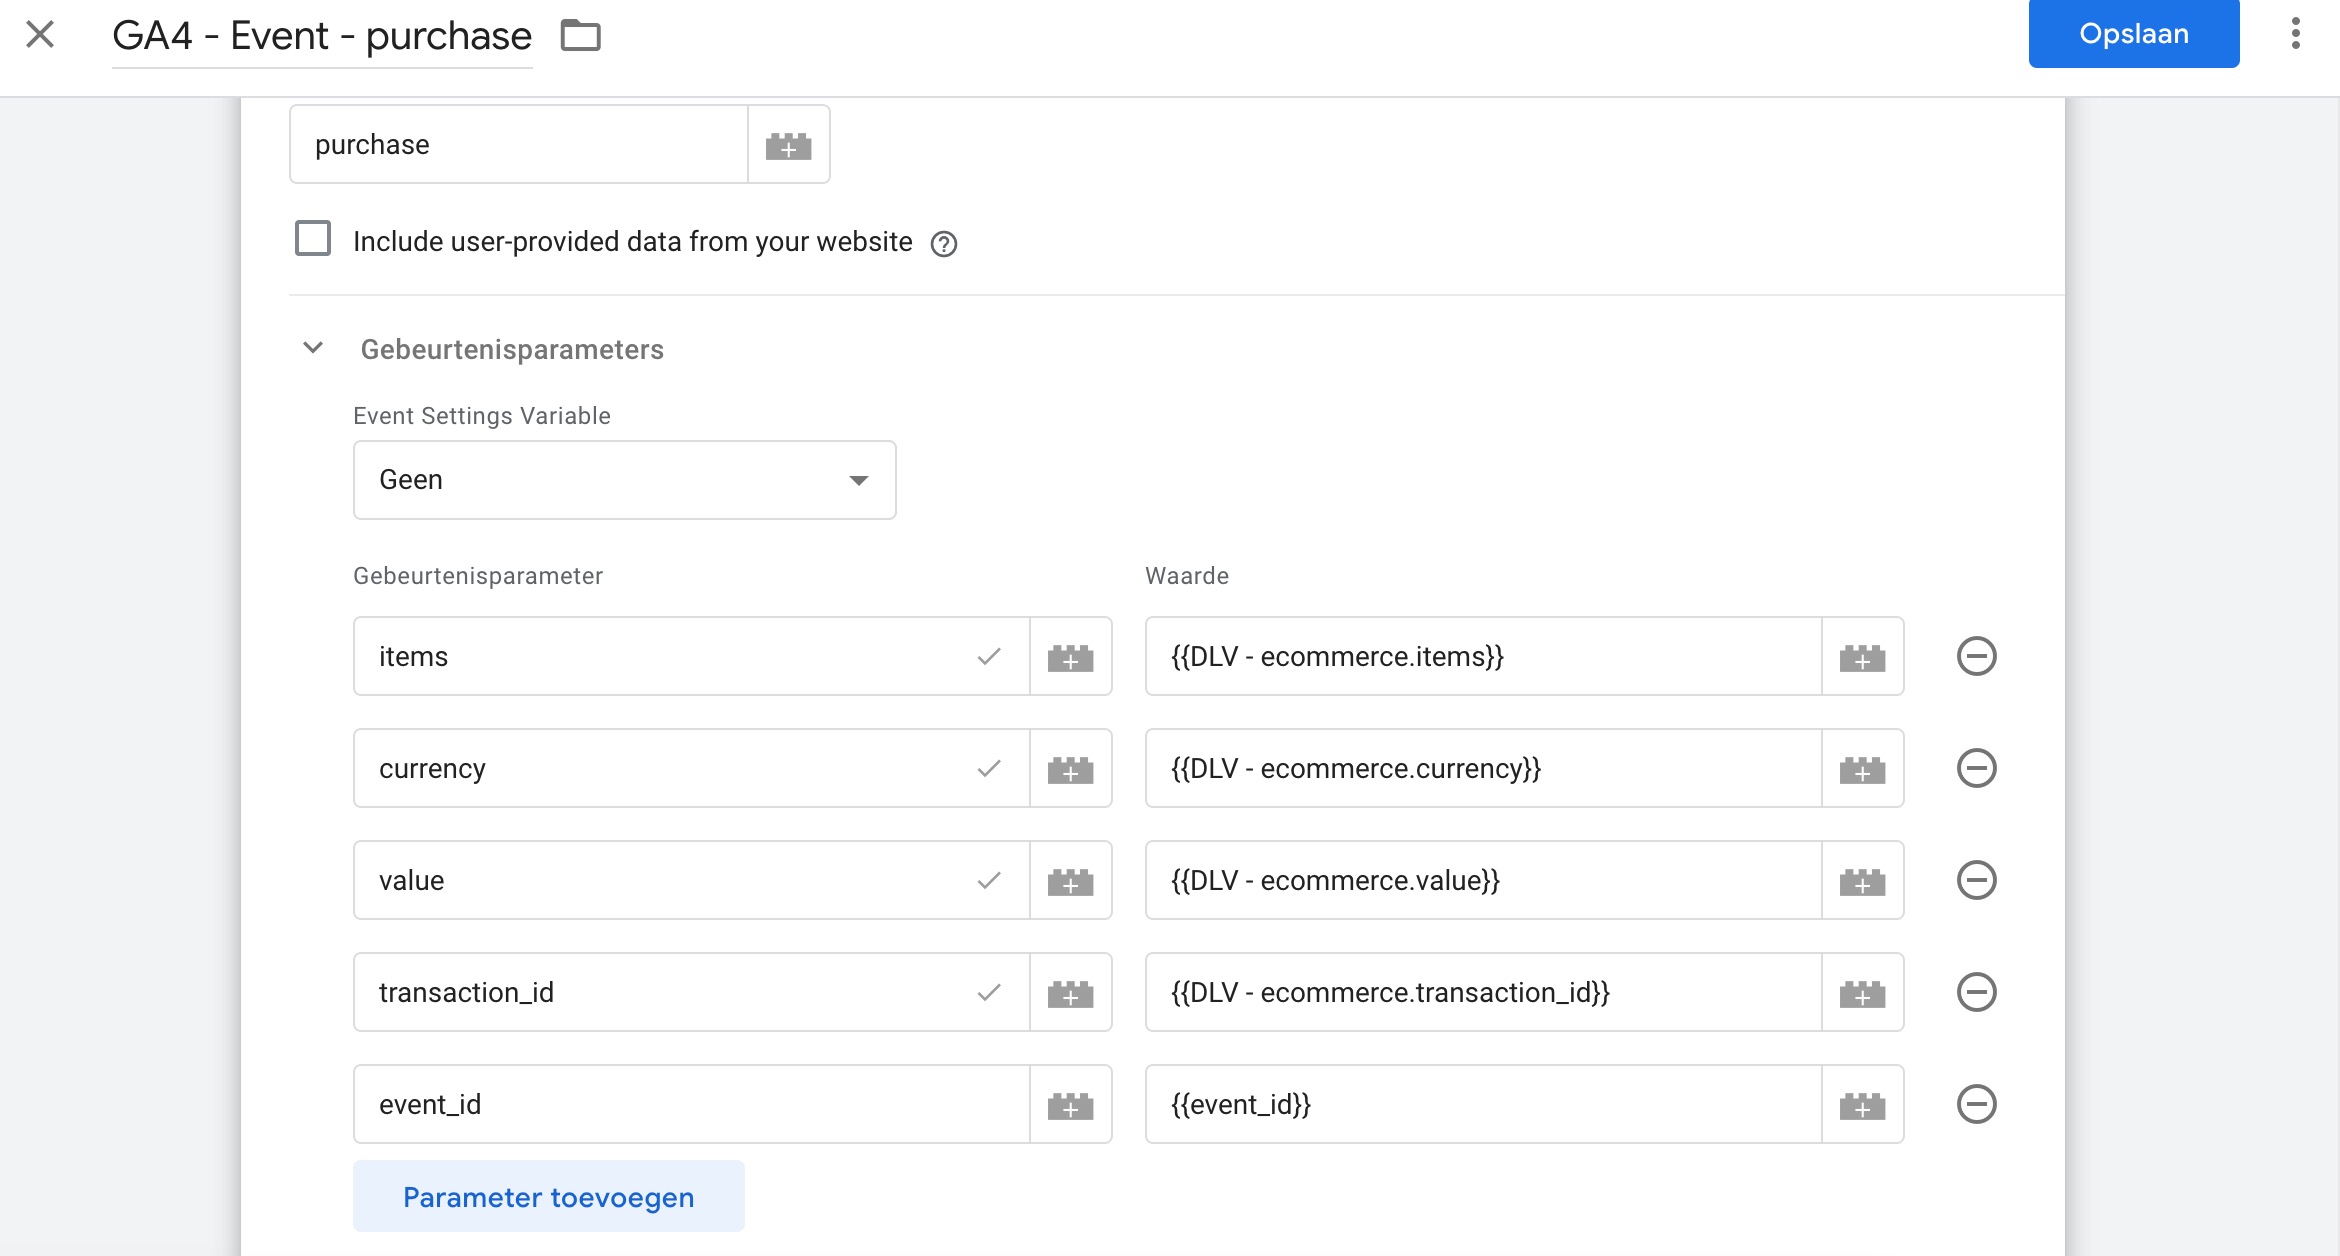
Task: Click the event_id parameter name field
Action: tap(691, 1105)
